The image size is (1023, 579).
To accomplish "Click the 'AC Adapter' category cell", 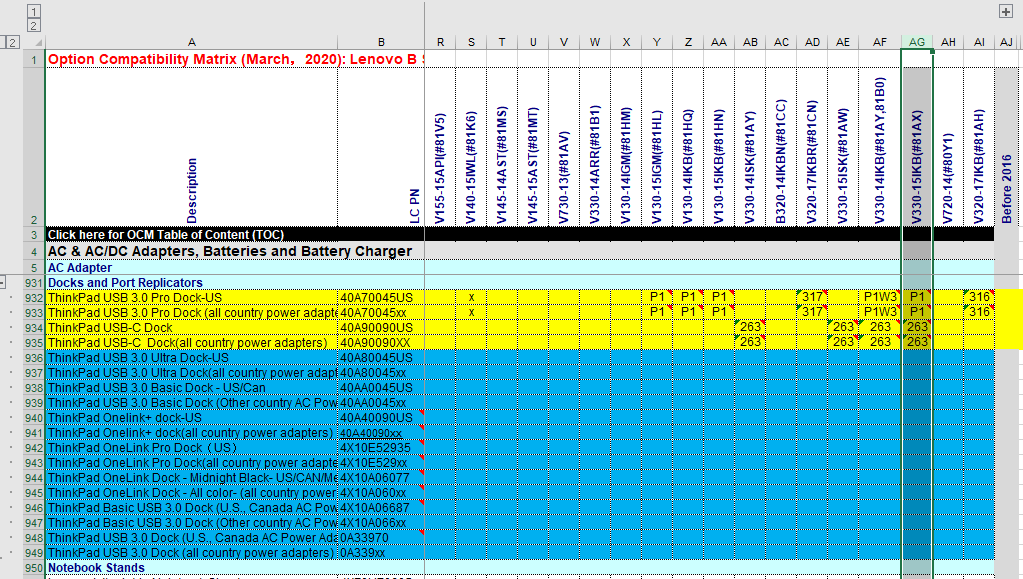I will point(191,268).
